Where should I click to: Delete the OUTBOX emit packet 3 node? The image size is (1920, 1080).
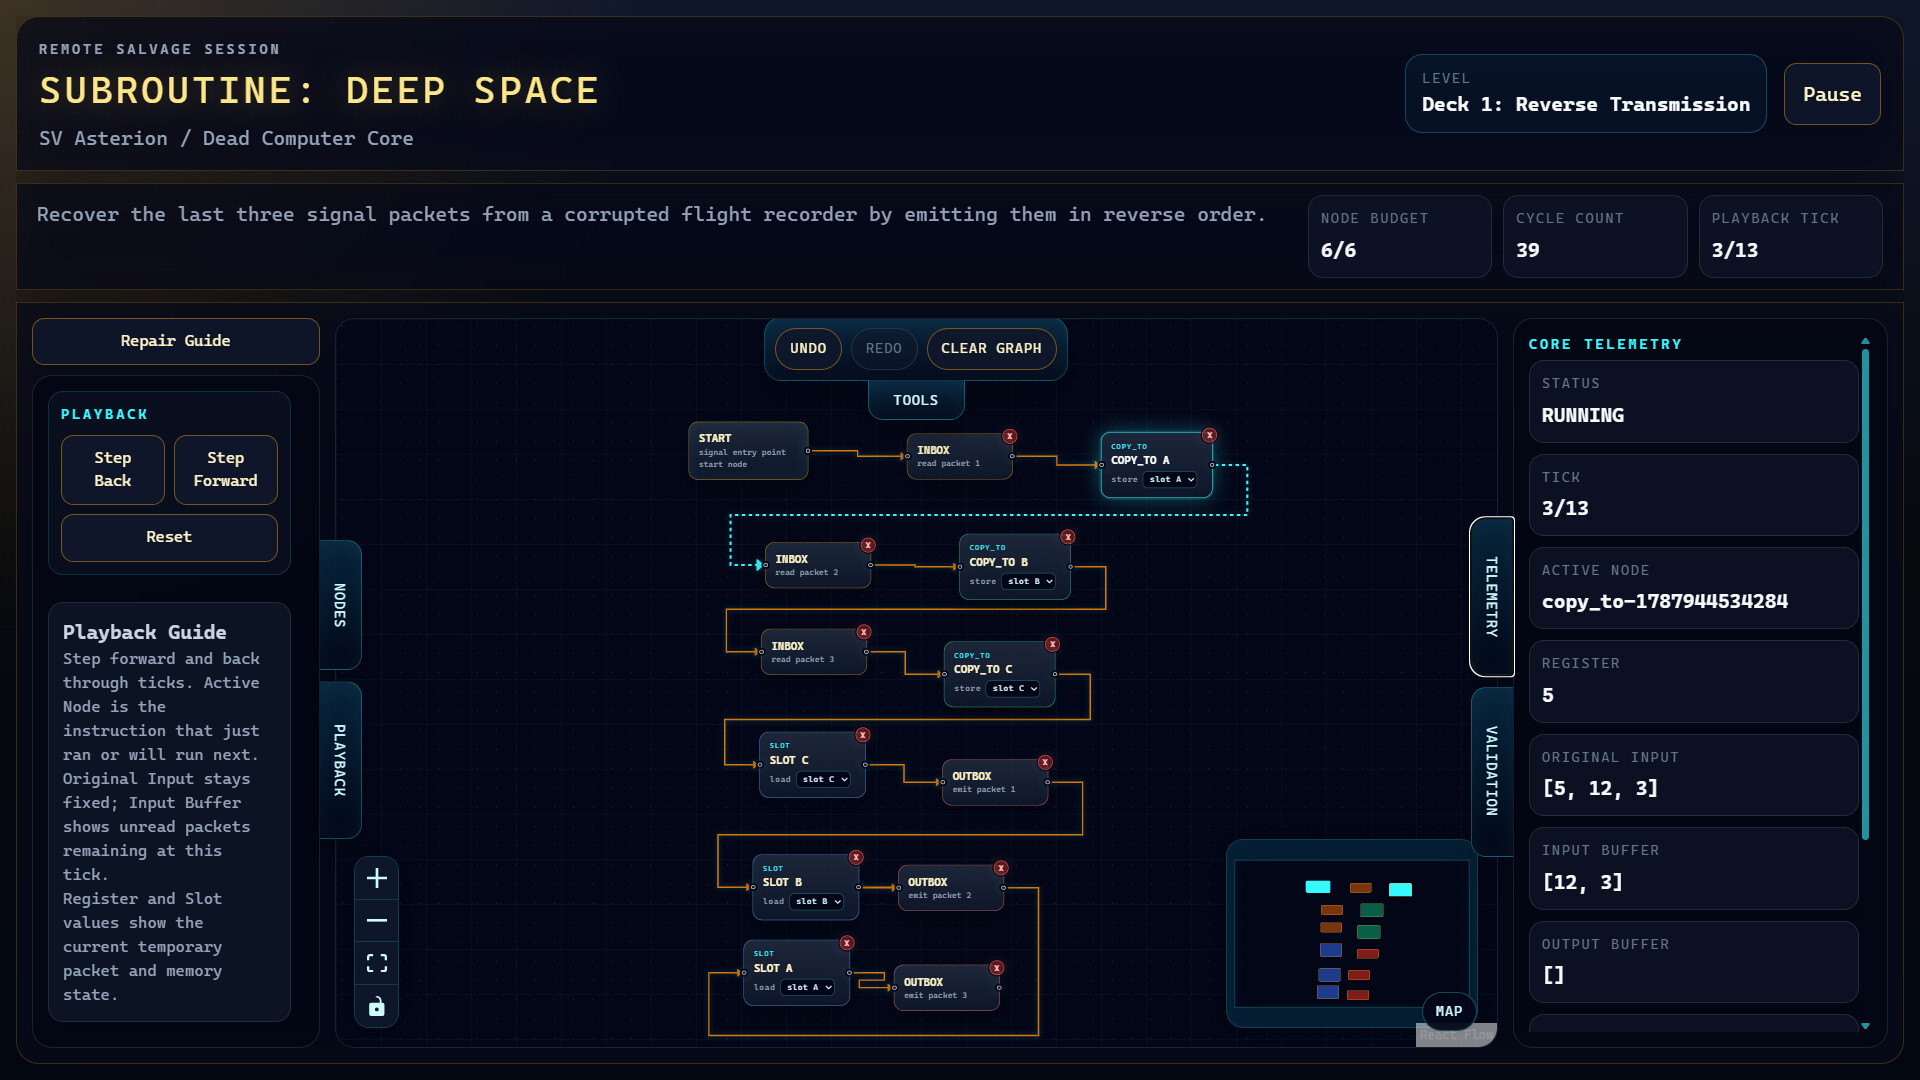997,968
